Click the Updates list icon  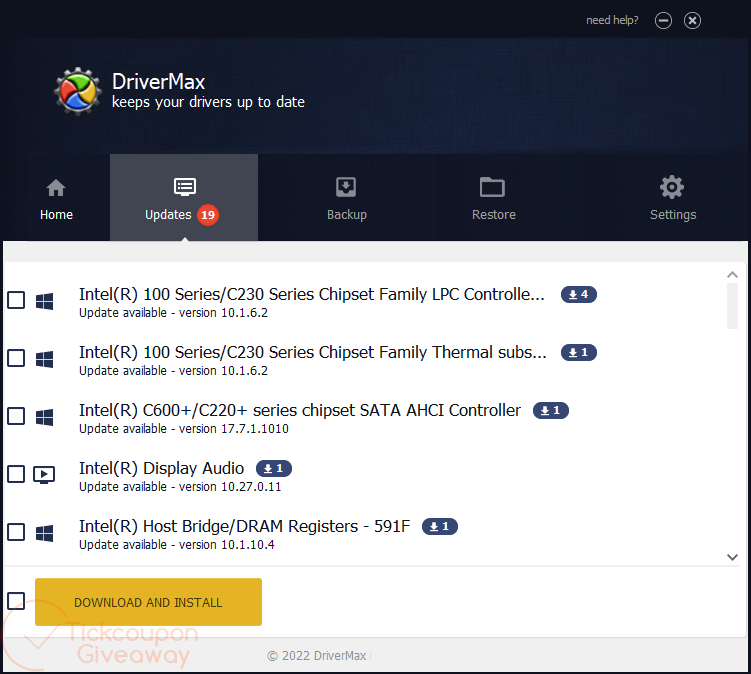[x=185, y=187]
